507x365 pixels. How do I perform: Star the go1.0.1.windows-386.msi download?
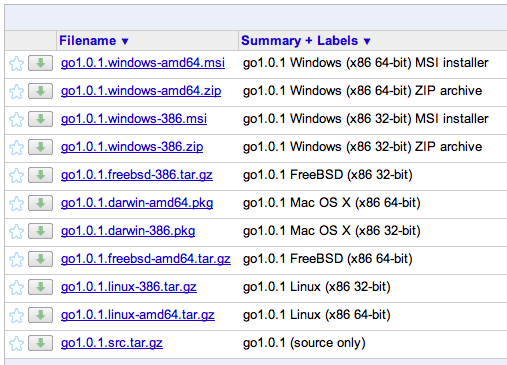pyautogui.click(x=16, y=119)
